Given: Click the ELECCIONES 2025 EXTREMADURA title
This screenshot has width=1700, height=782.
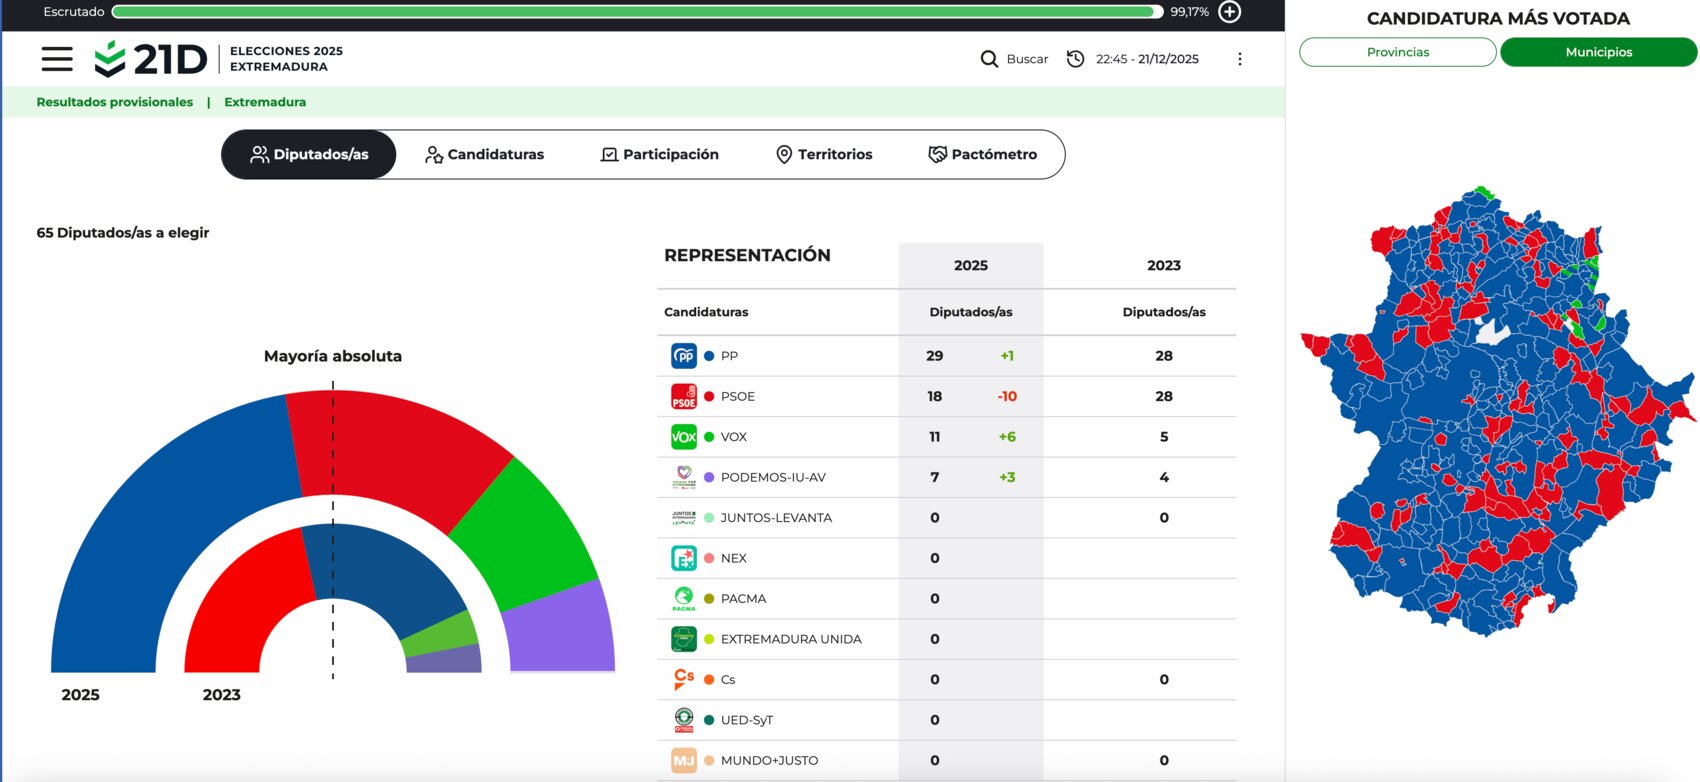Looking at the screenshot, I should (286, 59).
